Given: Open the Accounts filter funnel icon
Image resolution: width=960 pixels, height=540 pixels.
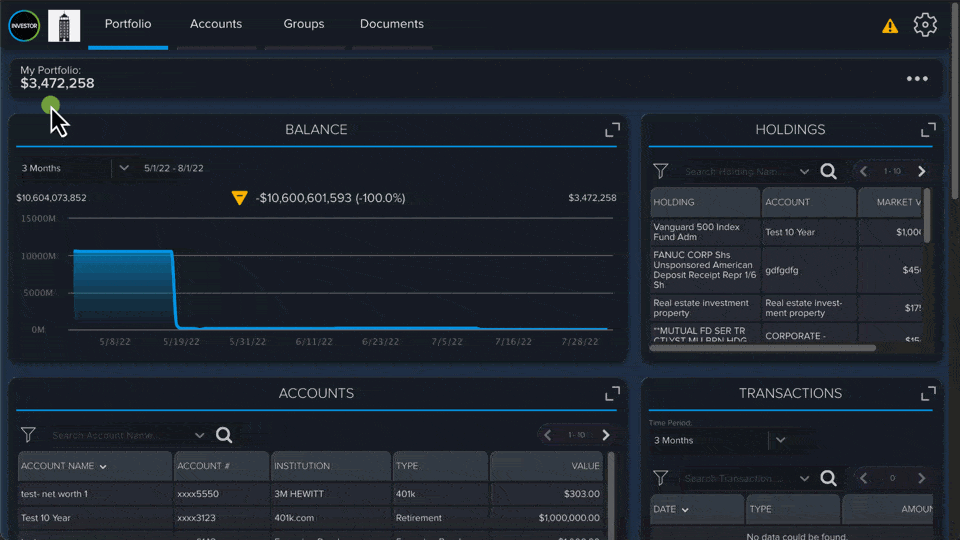Looking at the screenshot, I should pyautogui.click(x=28, y=435).
